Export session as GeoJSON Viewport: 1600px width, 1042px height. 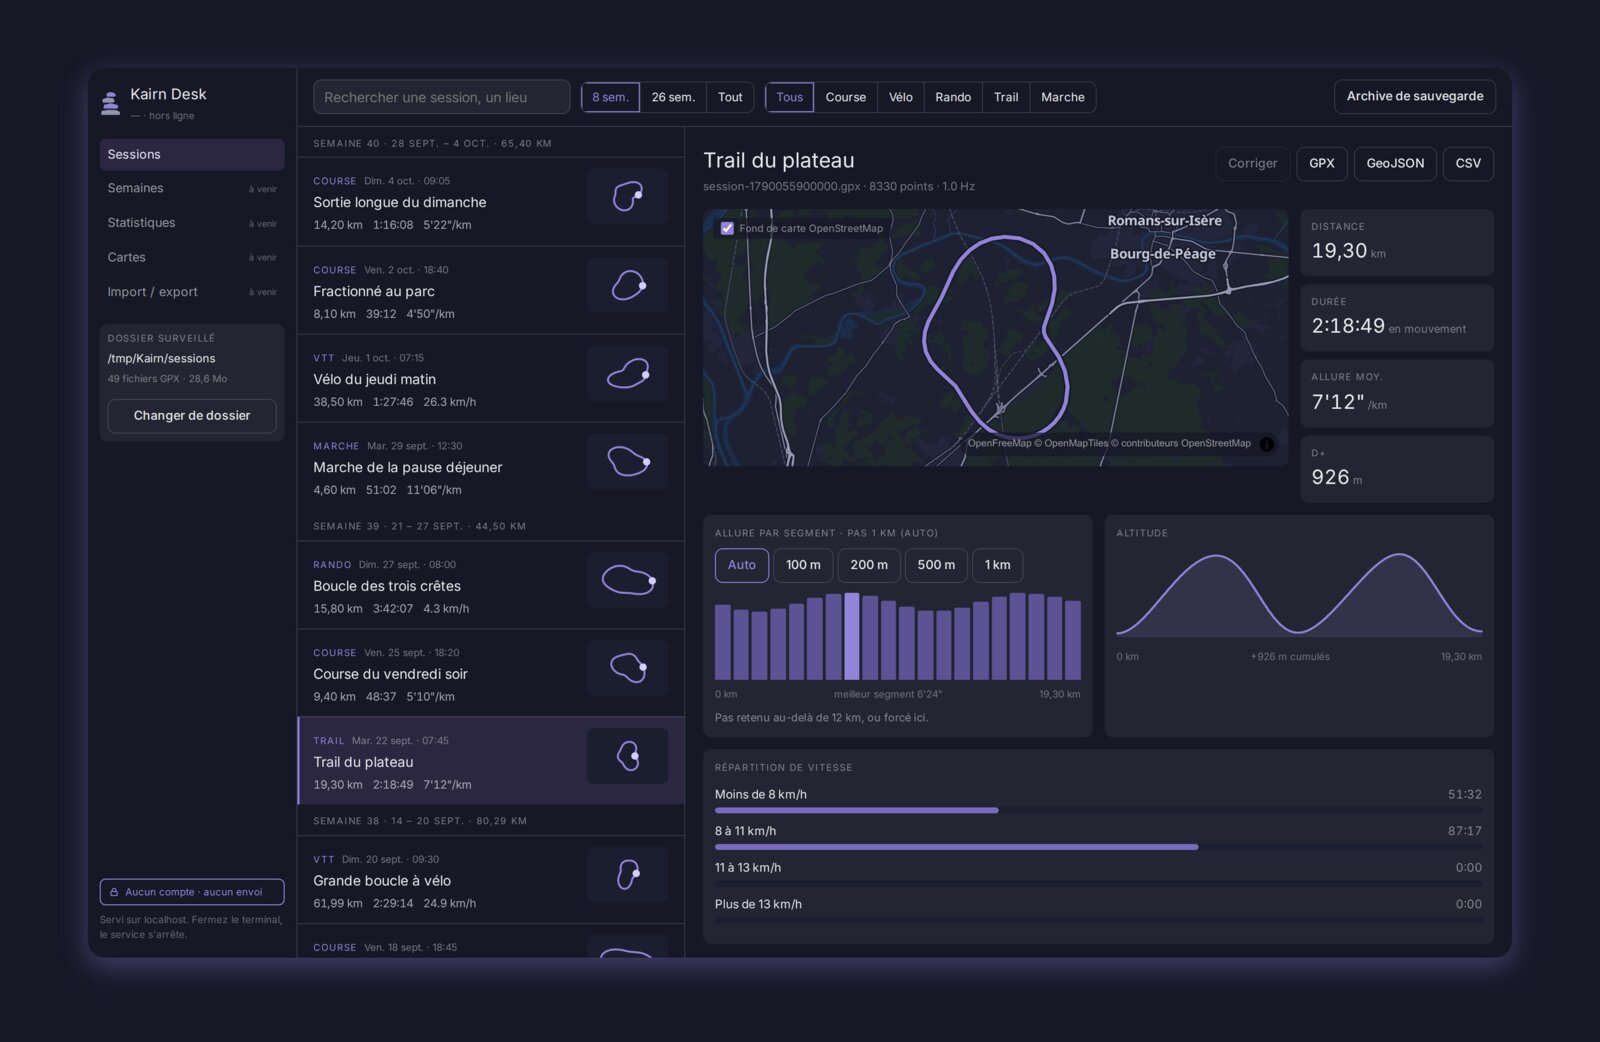point(1395,163)
